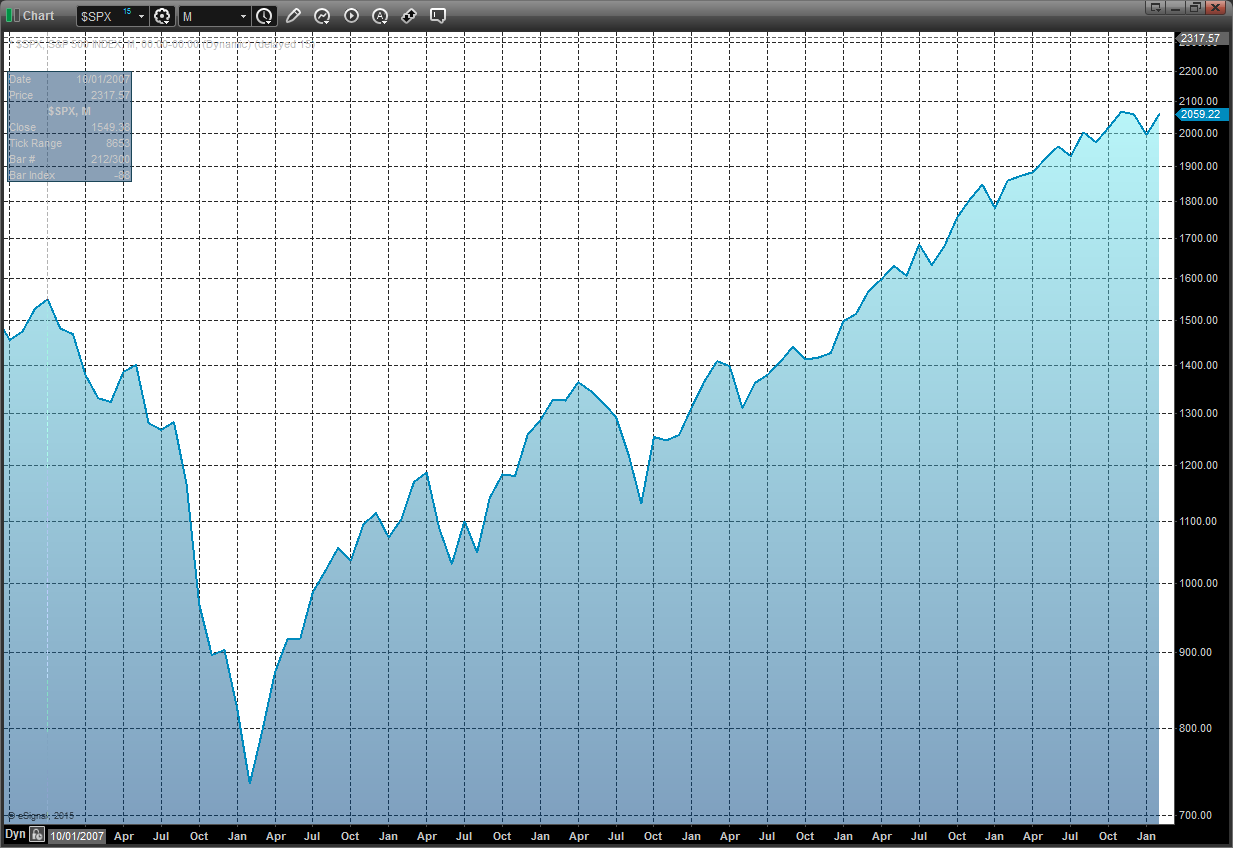This screenshot has height=848, width=1233.
Task: Open the window options menu button
Action: tap(1156, 8)
